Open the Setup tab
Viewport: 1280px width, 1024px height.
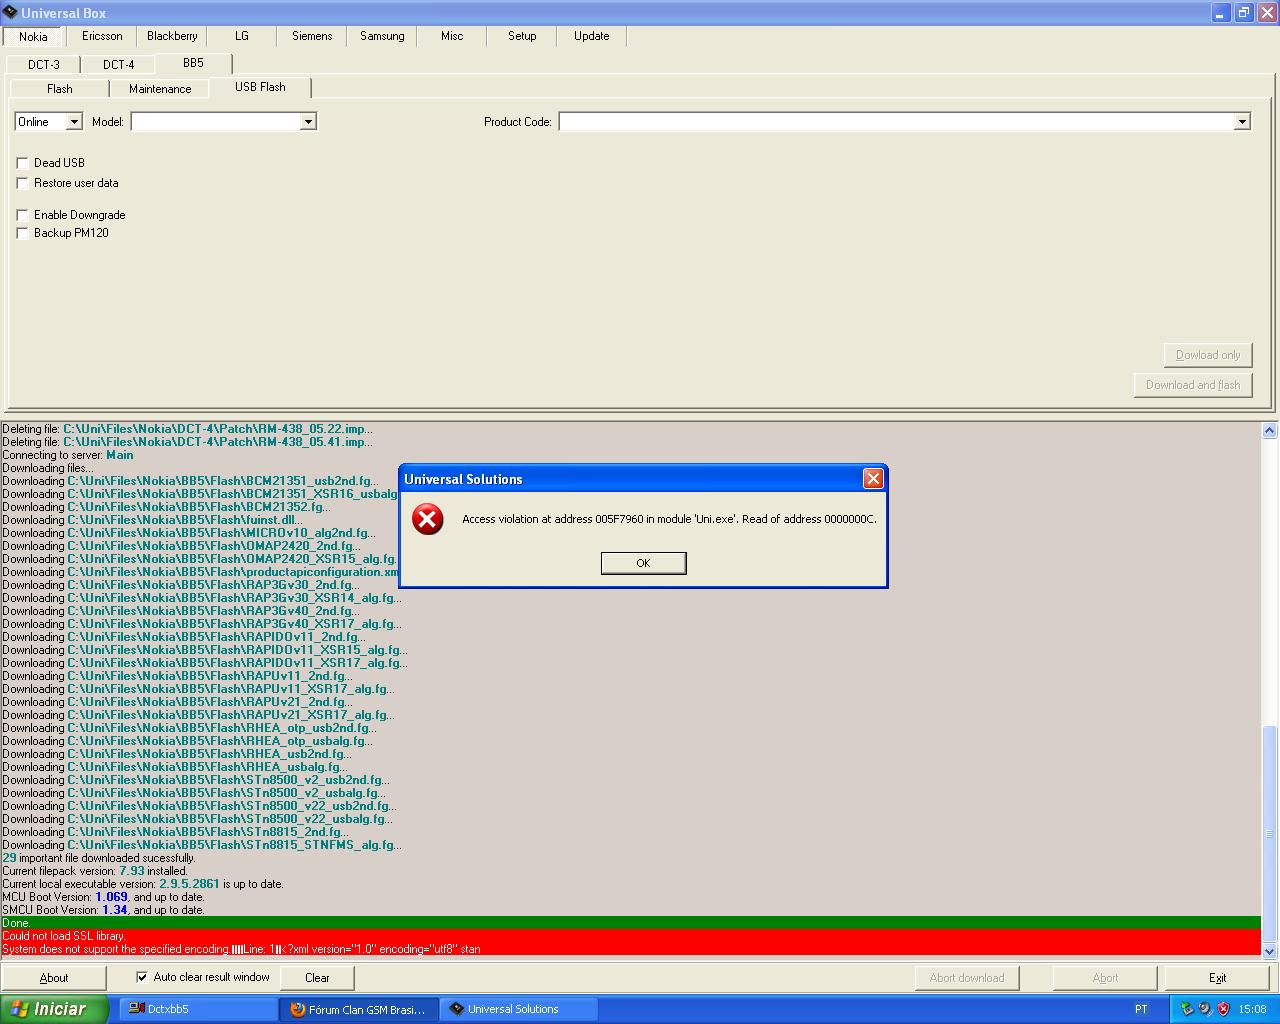522,36
